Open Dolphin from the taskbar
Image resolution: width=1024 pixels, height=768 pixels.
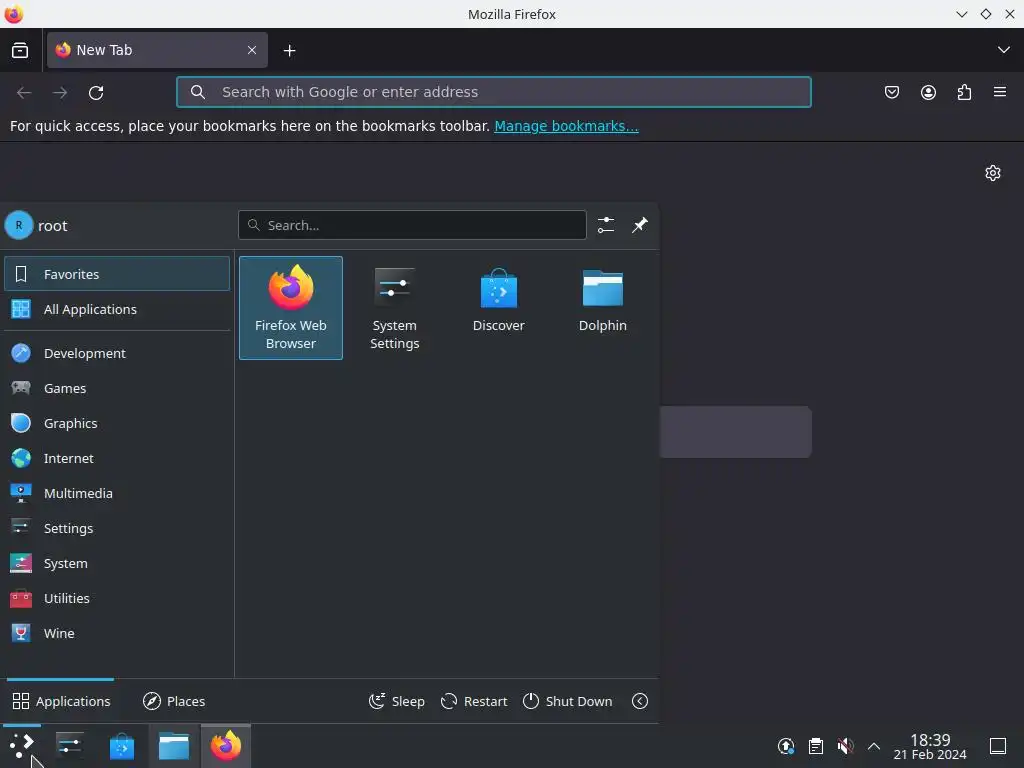174,745
